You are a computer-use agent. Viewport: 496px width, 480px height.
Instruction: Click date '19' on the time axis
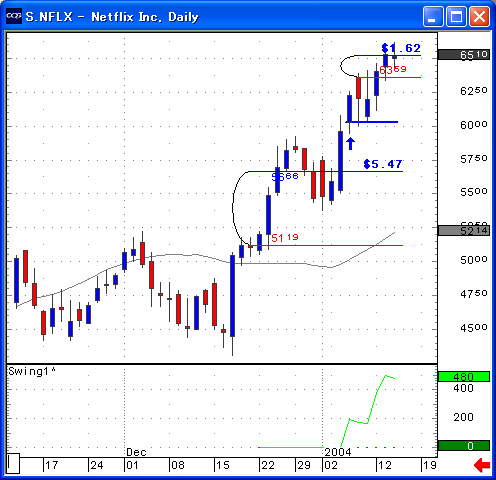click(x=430, y=465)
